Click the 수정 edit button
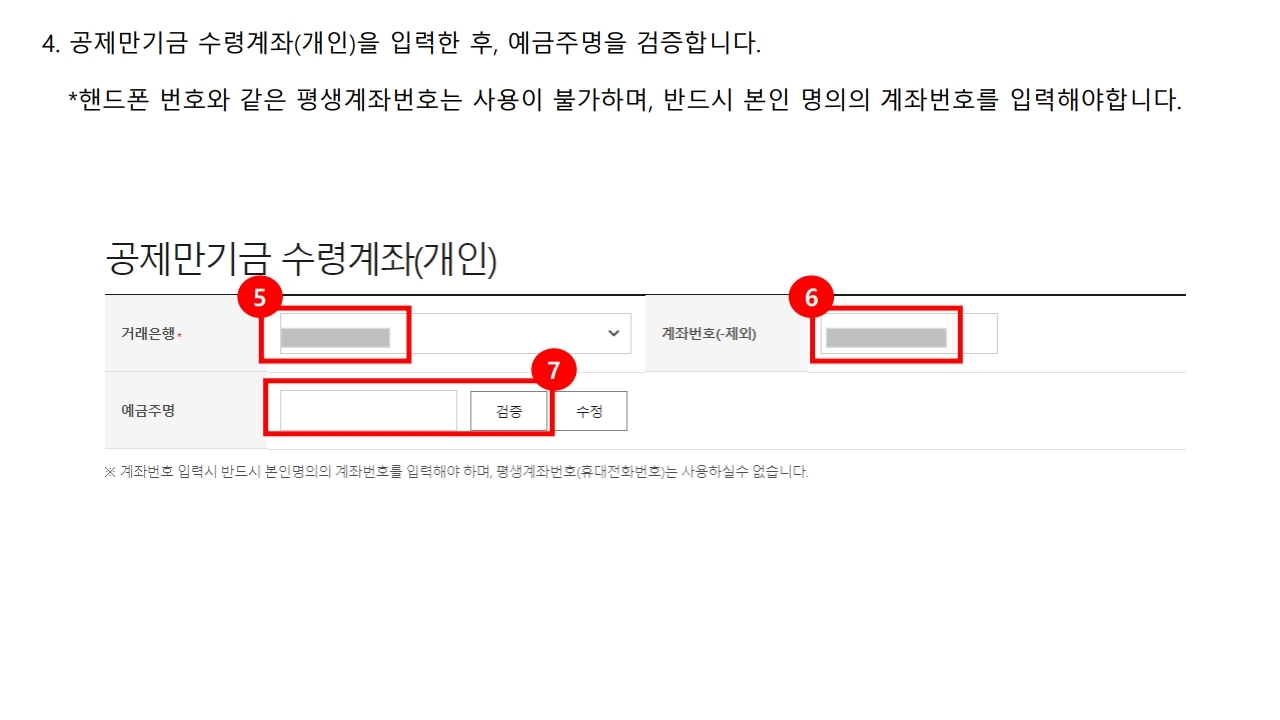 pos(590,411)
